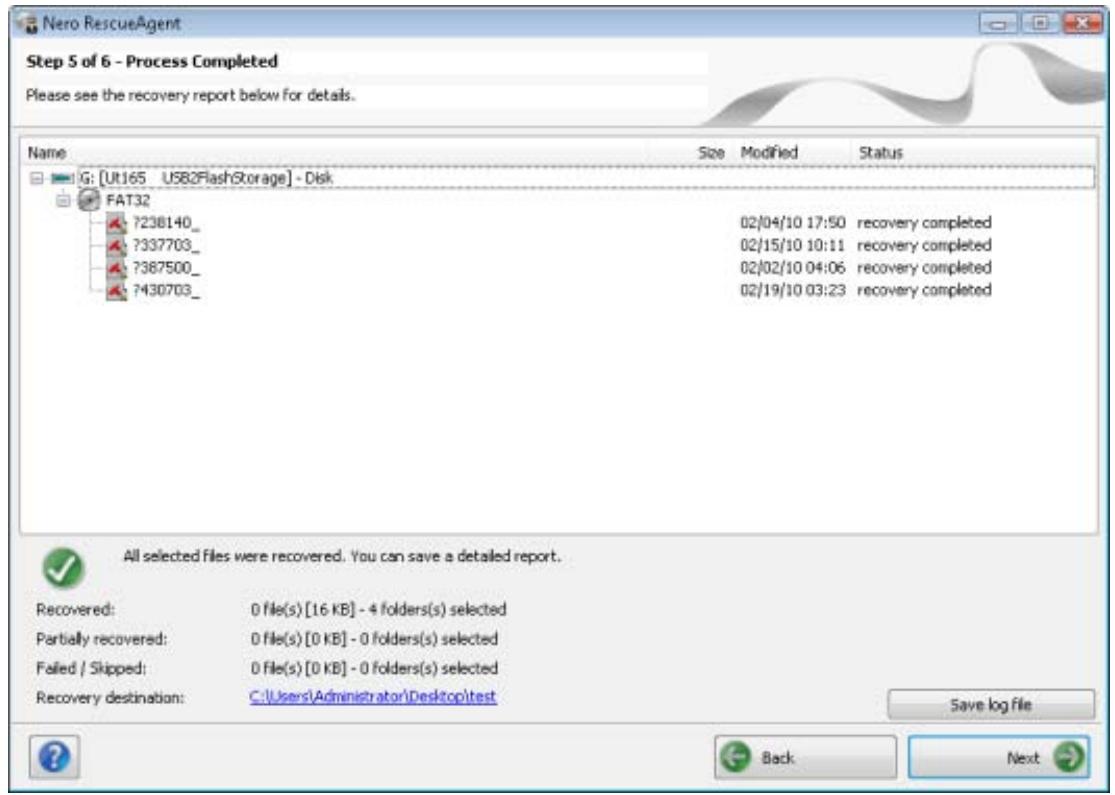Click recovery completed status for ?337703_
This screenshot has height=795, width=1115.
924,246
